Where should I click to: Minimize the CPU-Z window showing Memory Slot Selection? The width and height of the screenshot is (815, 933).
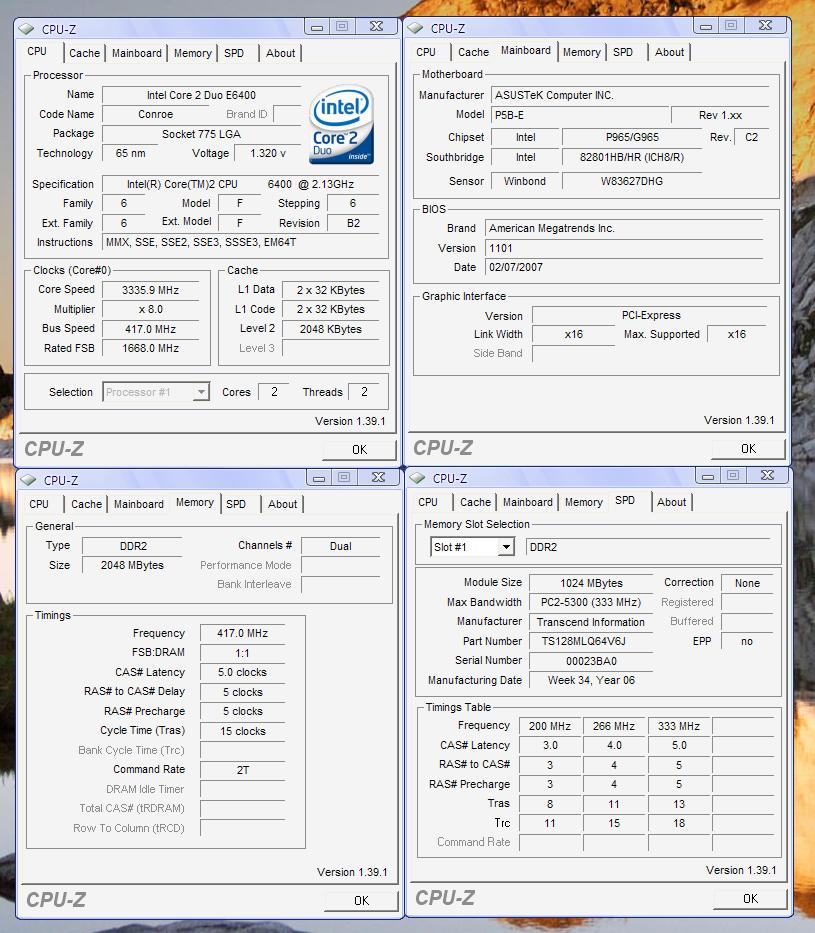708,475
